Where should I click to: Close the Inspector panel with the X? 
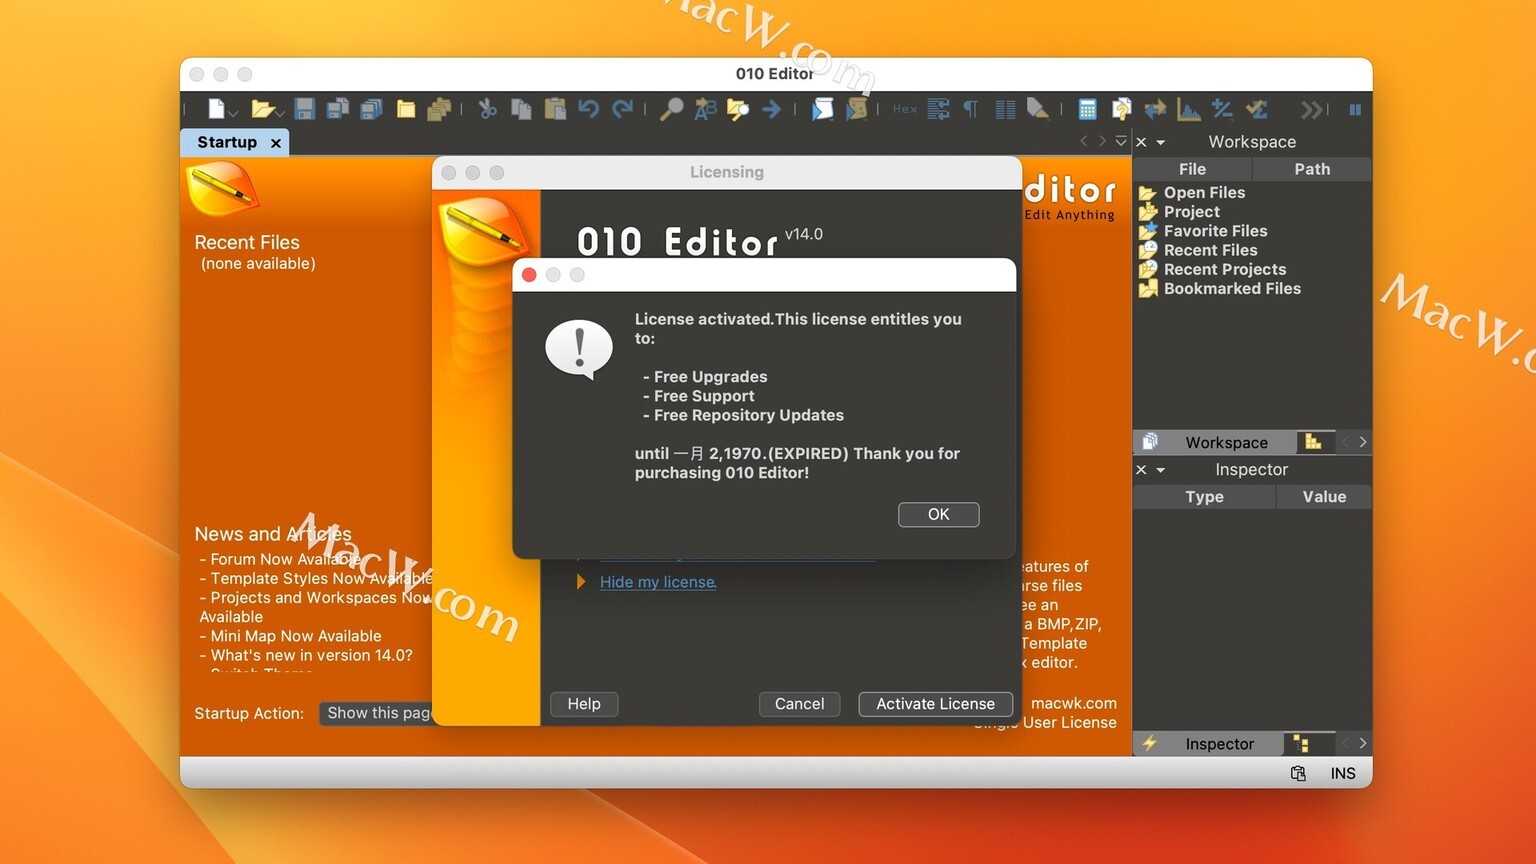(1141, 469)
